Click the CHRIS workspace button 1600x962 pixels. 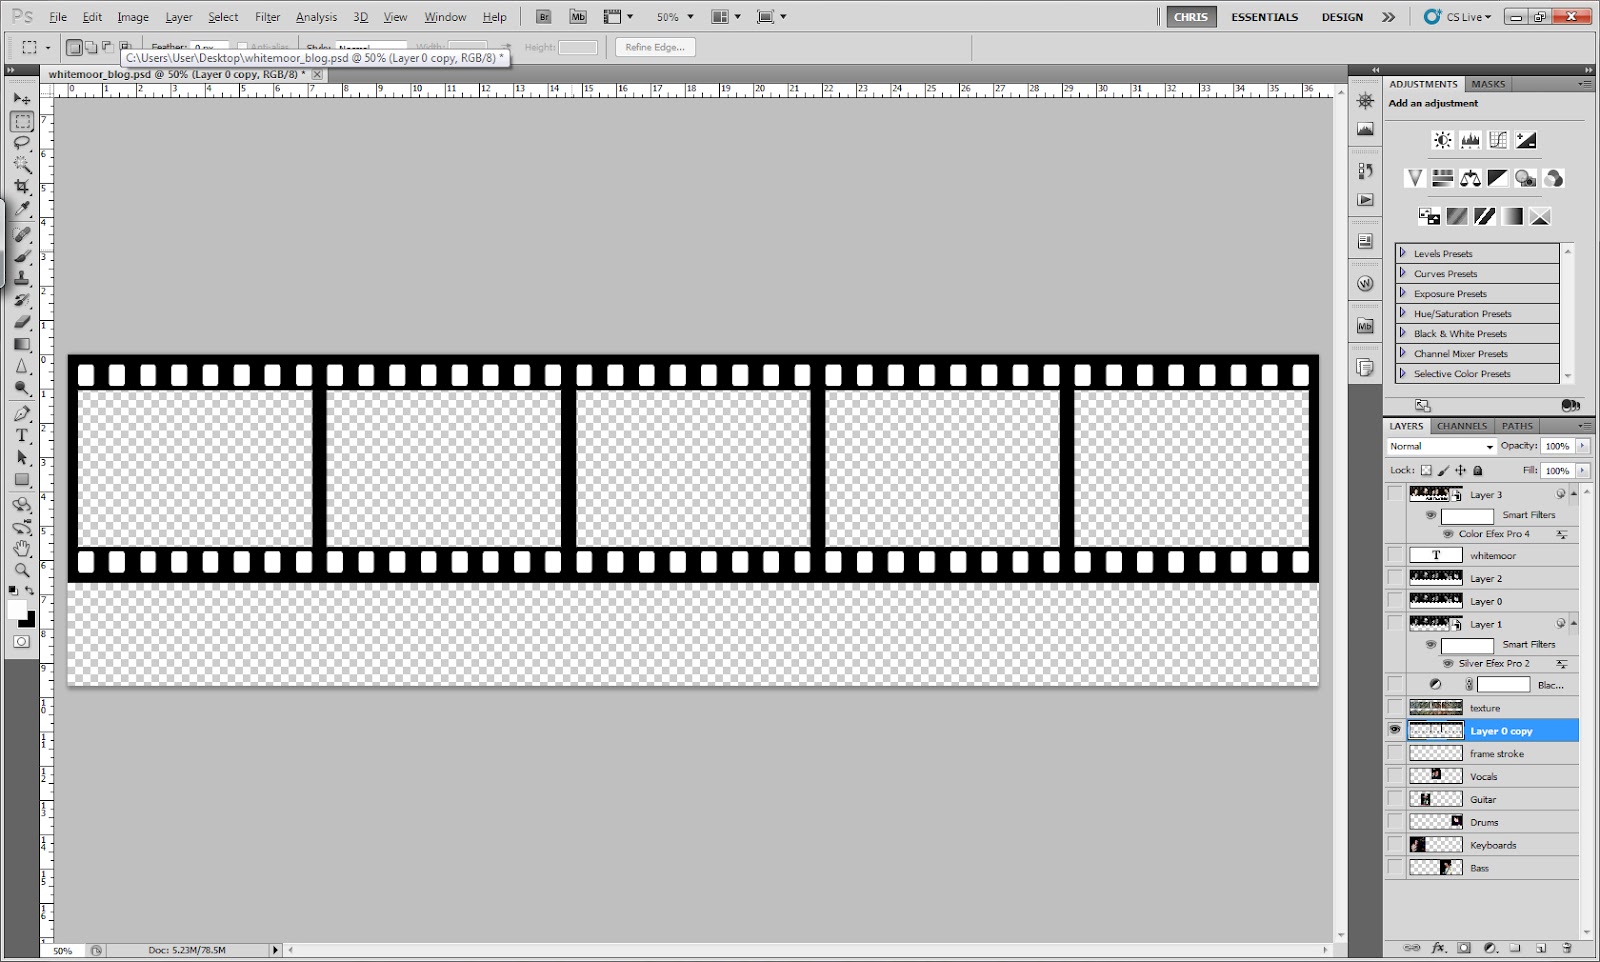(x=1190, y=17)
